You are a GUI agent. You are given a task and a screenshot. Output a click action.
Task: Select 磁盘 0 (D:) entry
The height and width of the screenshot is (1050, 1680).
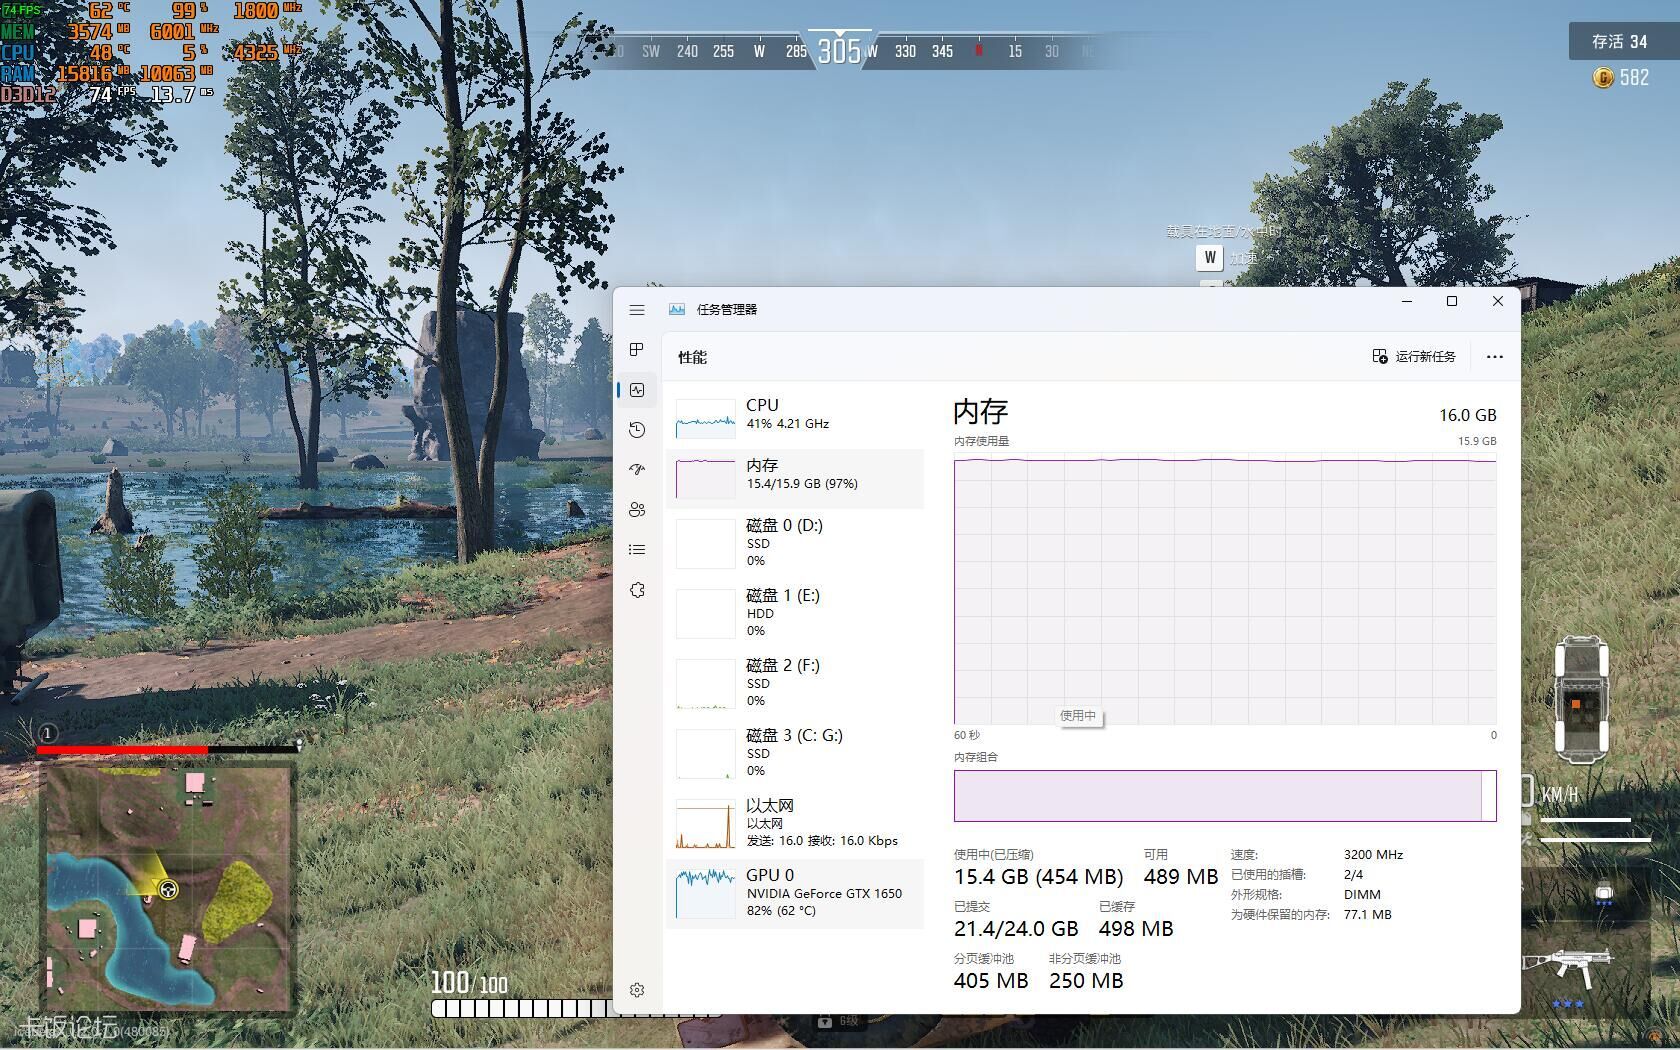tap(795, 543)
